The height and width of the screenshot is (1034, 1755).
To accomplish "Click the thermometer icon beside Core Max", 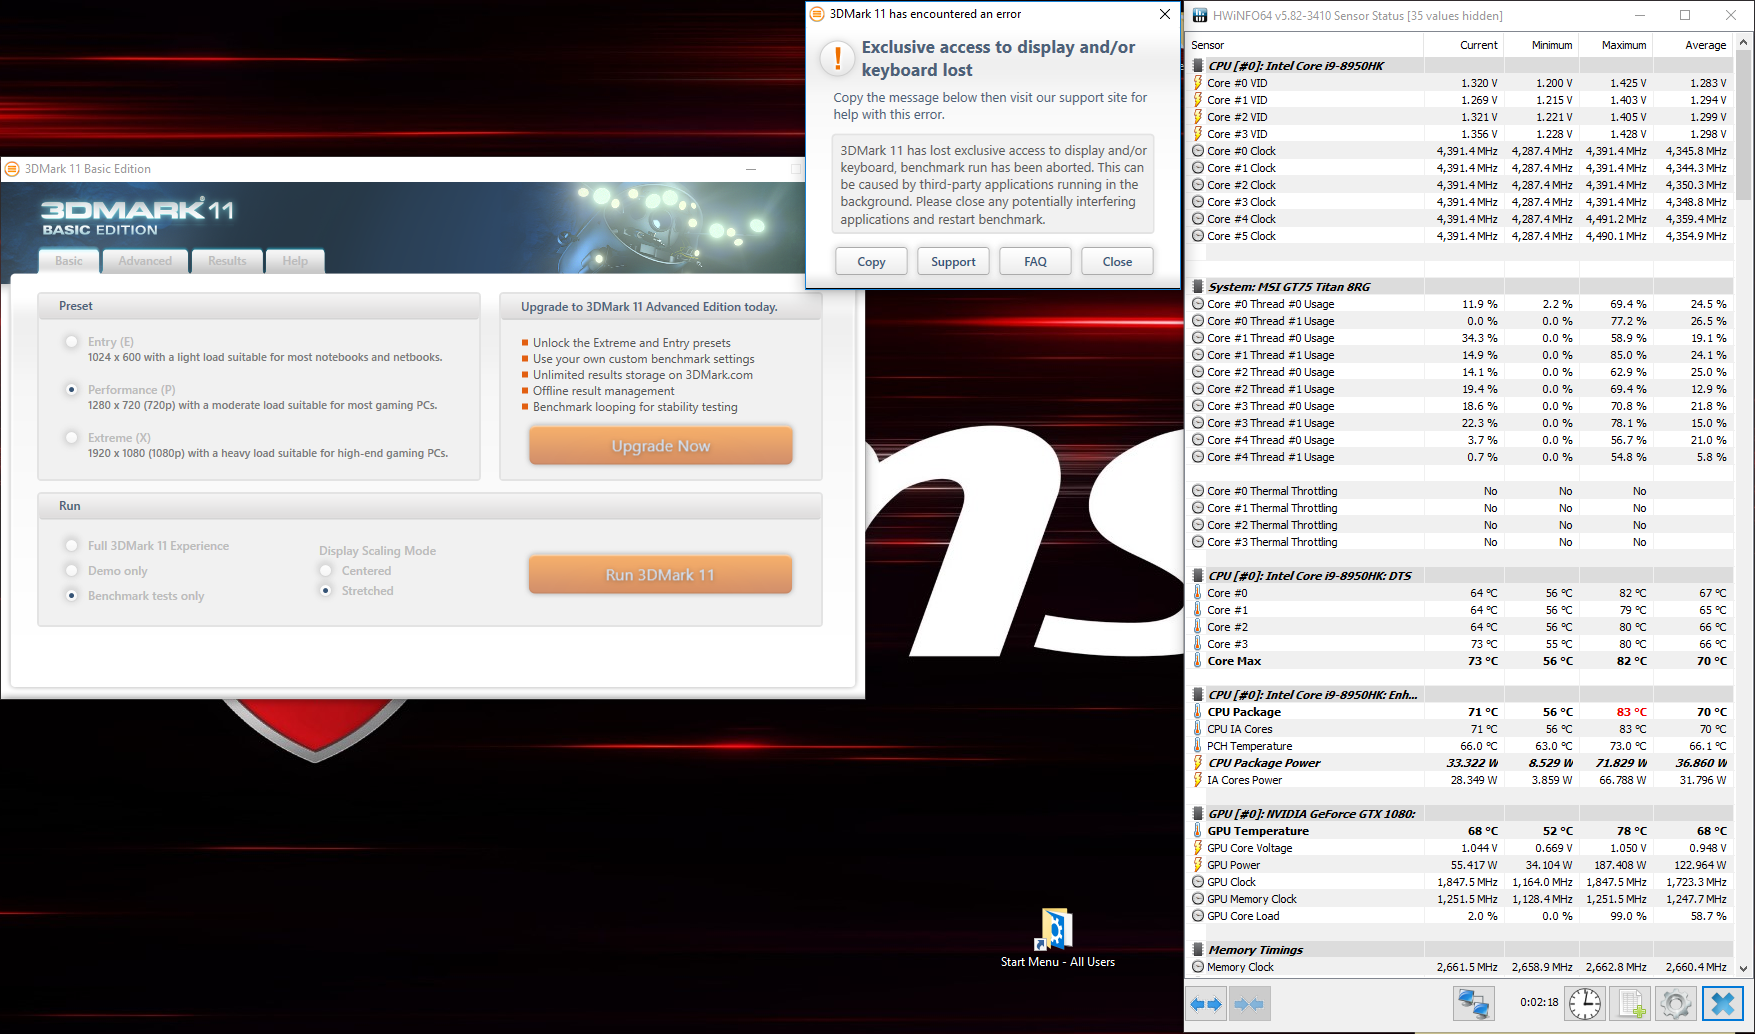I will pyautogui.click(x=1198, y=661).
